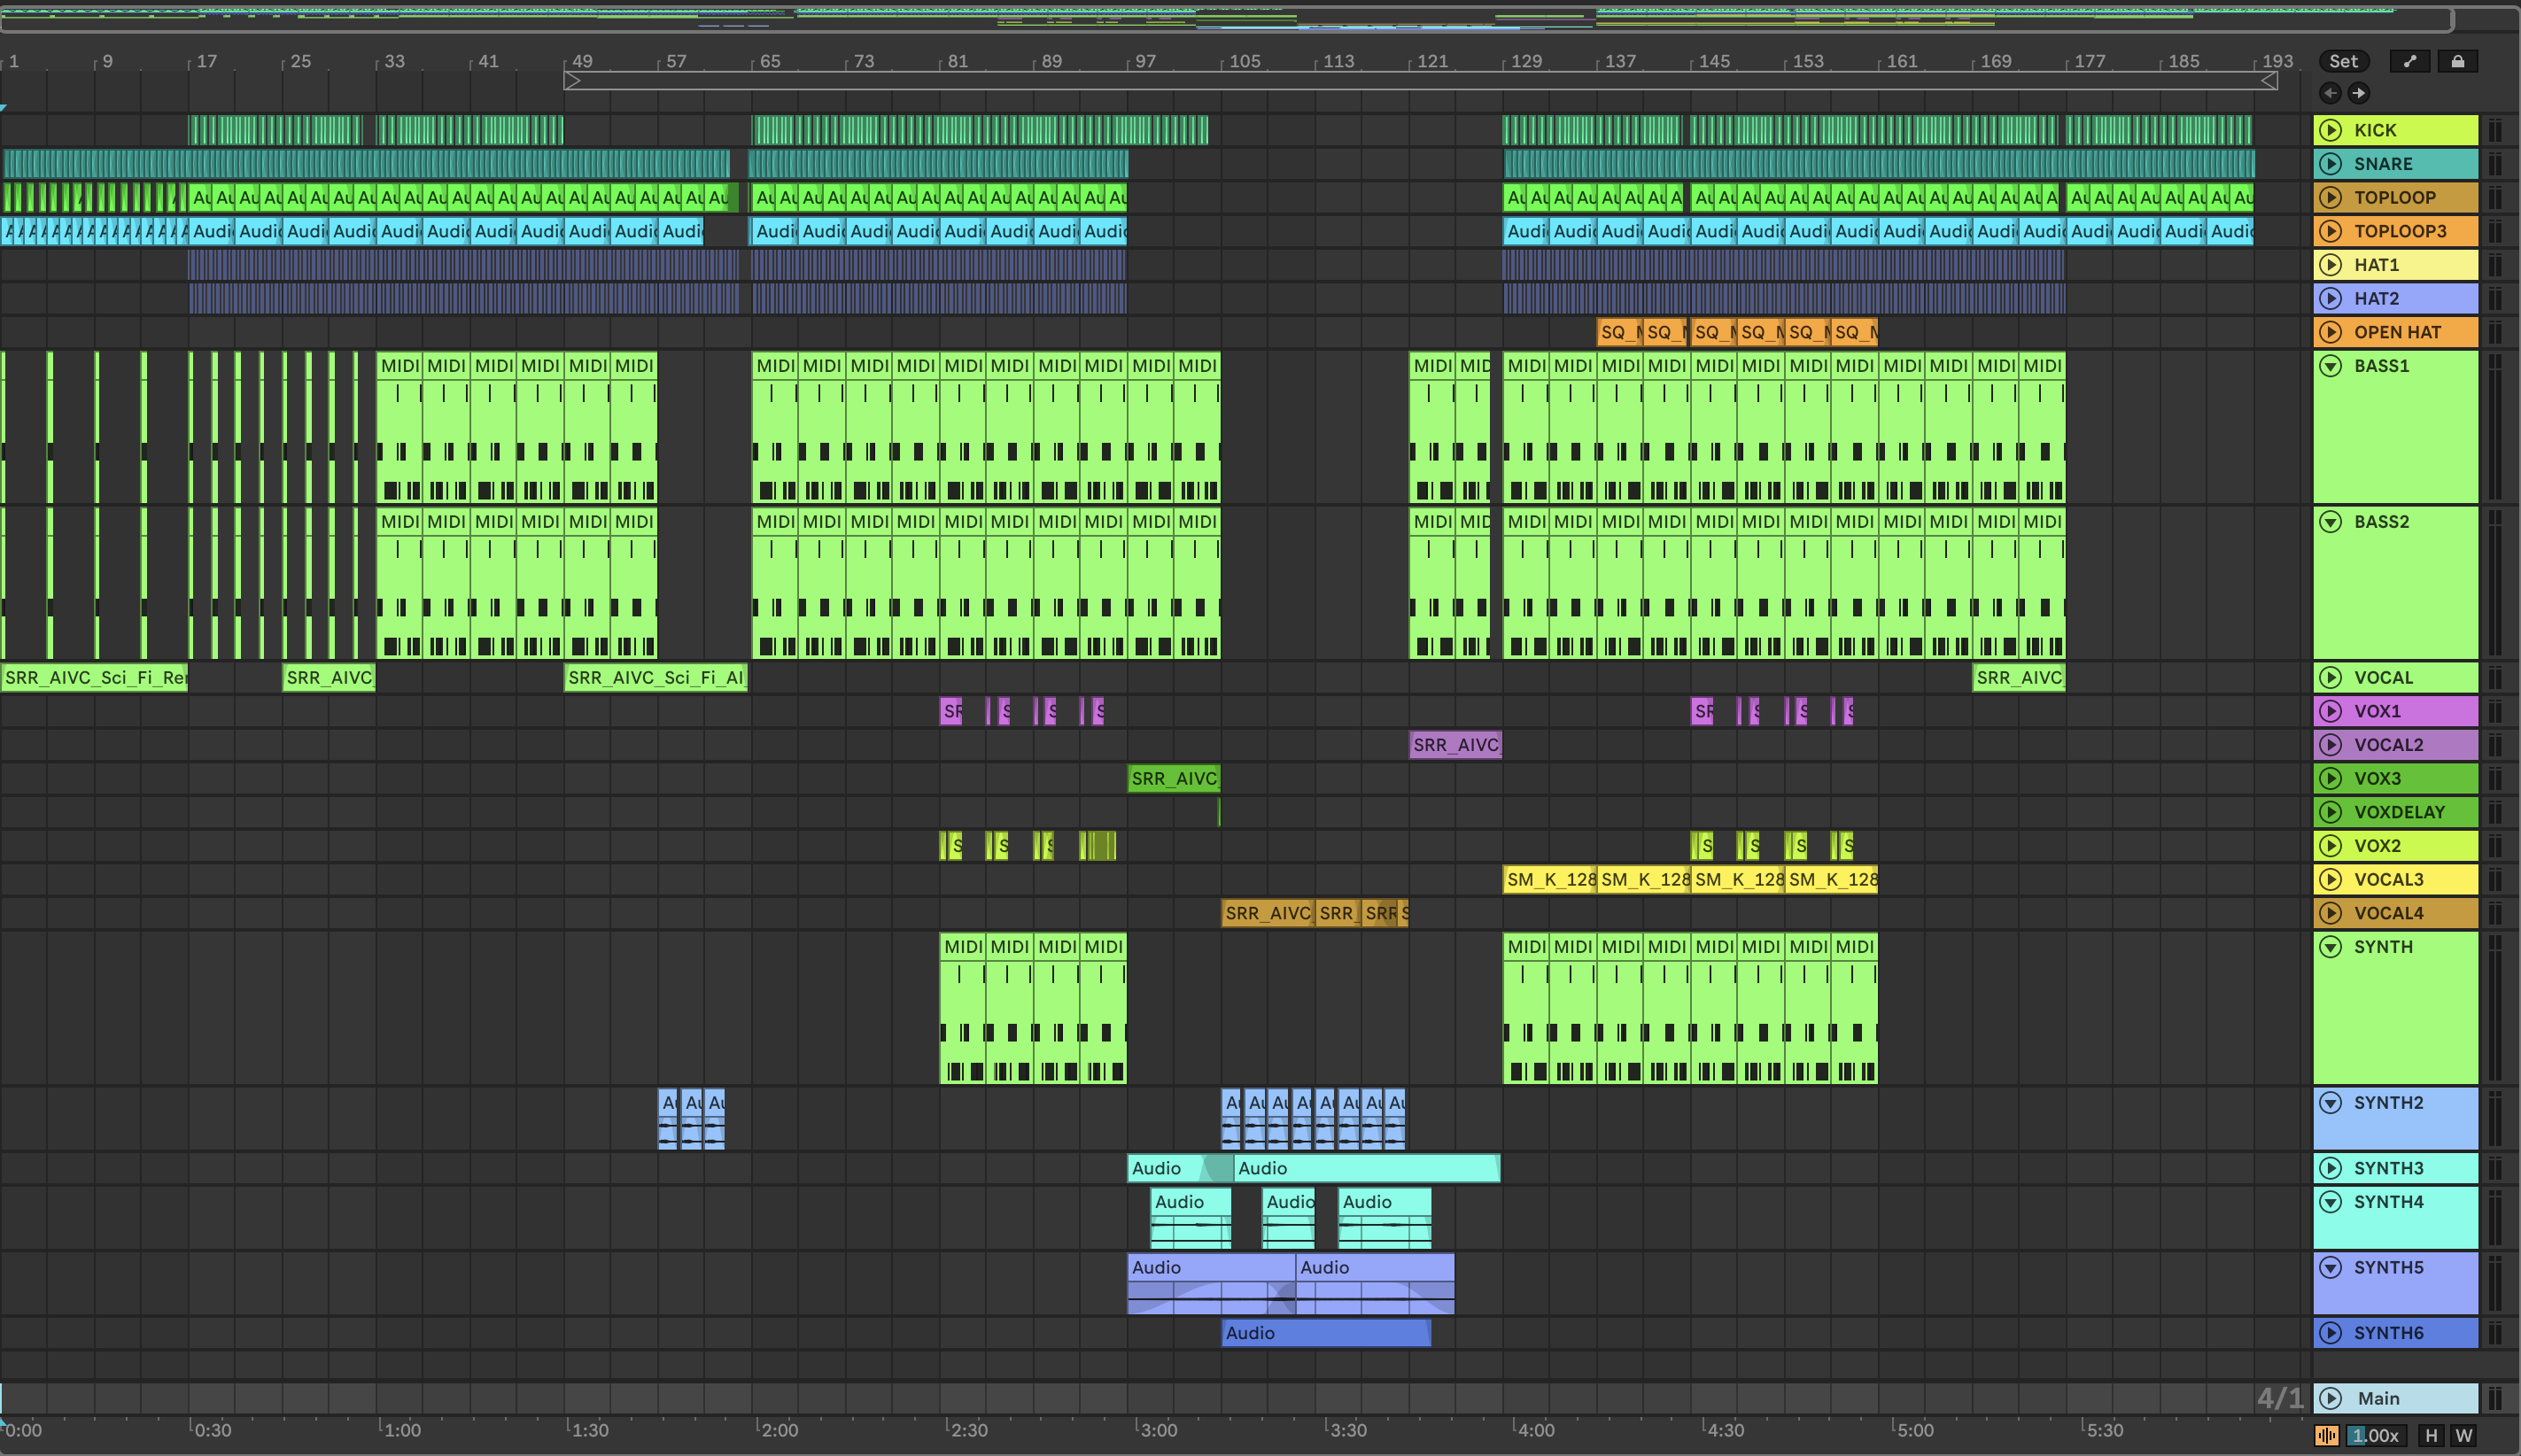Unfold the SYNTH6 track
2521x1456 pixels.
tap(2330, 1333)
